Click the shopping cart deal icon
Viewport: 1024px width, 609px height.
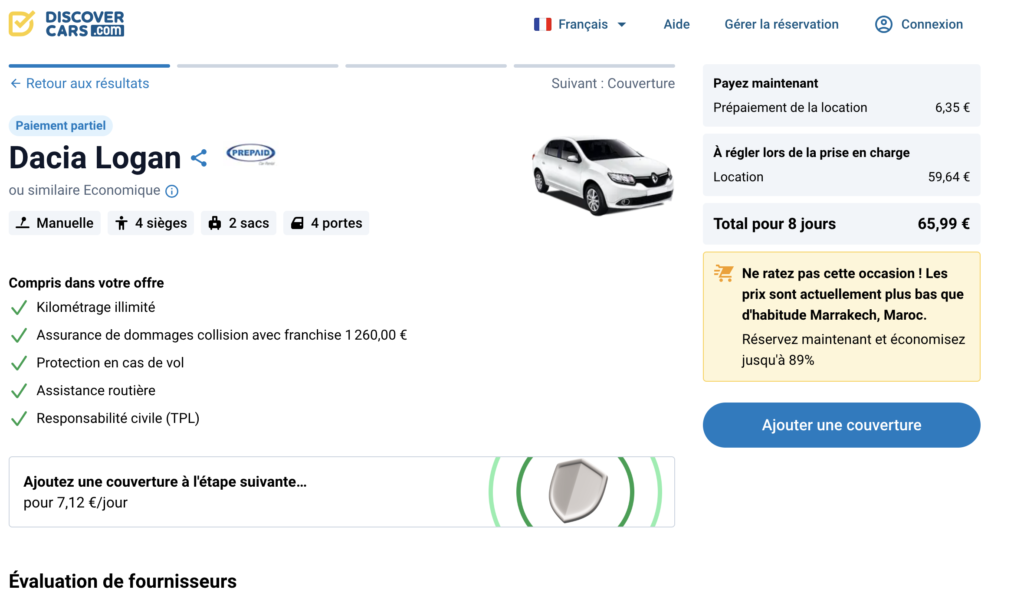(x=724, y=274)
